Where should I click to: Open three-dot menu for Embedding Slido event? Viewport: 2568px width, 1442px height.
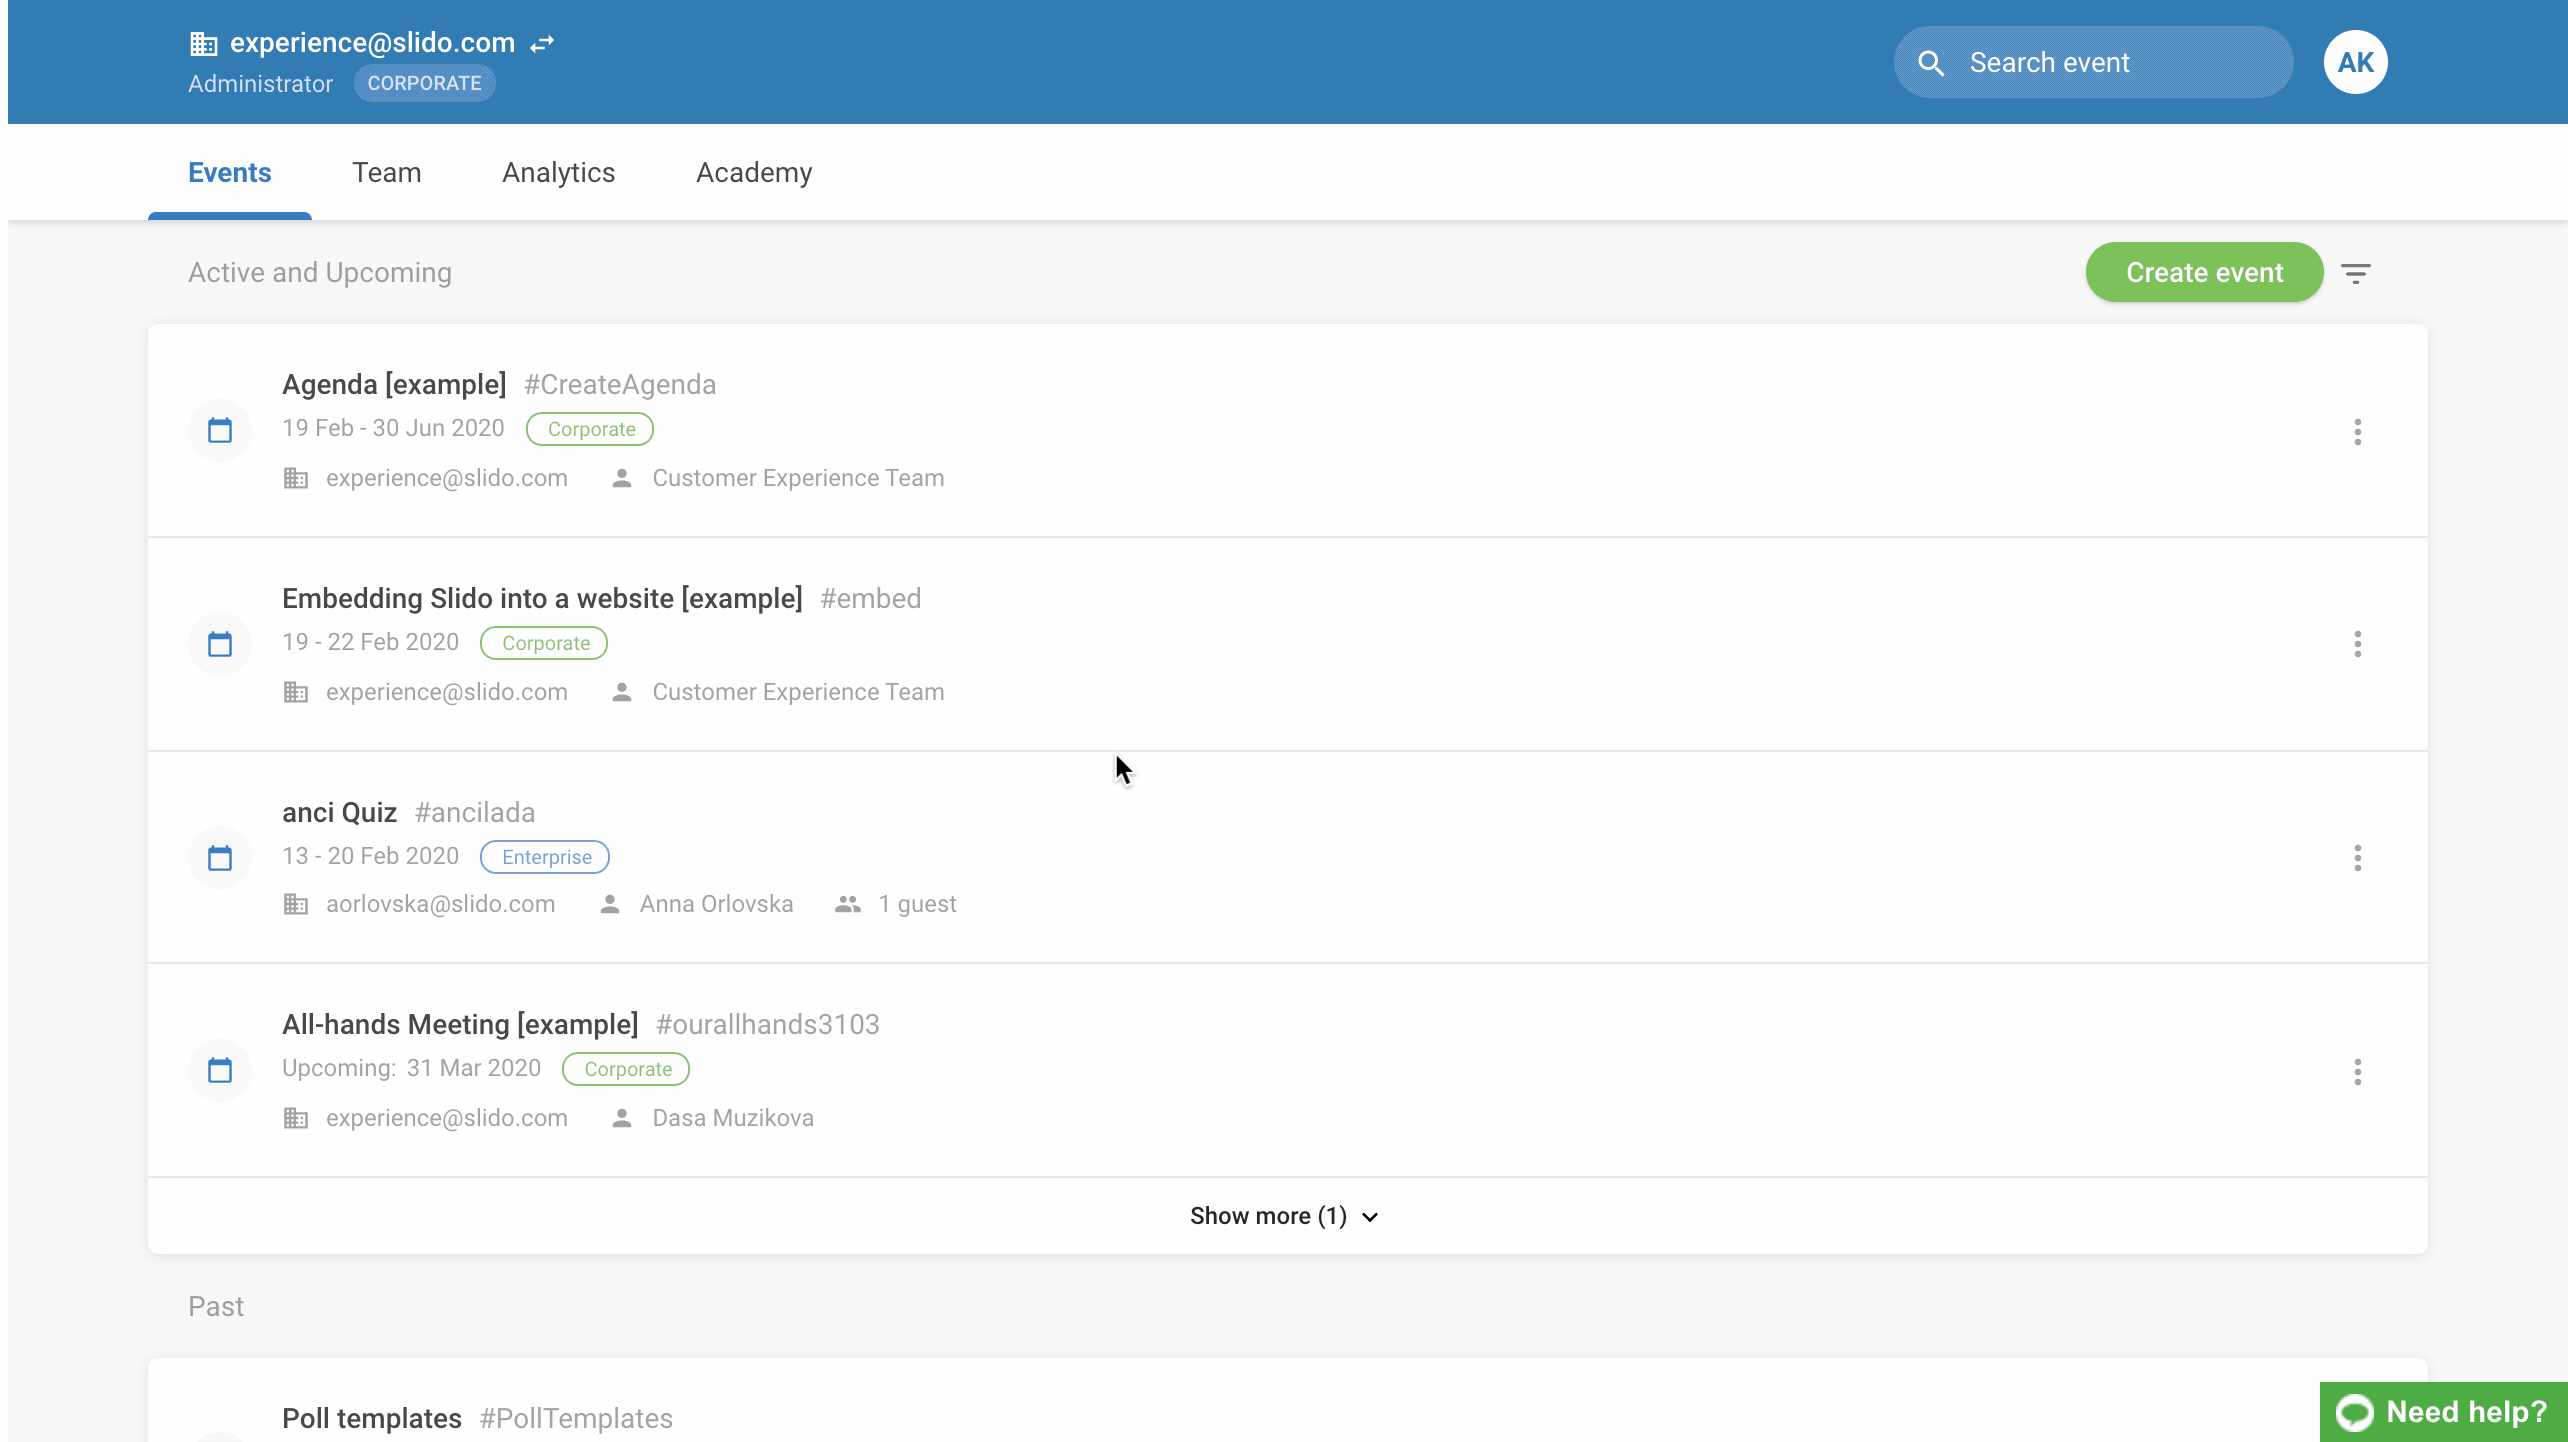pyautogui.click(x=2358, y=644)
